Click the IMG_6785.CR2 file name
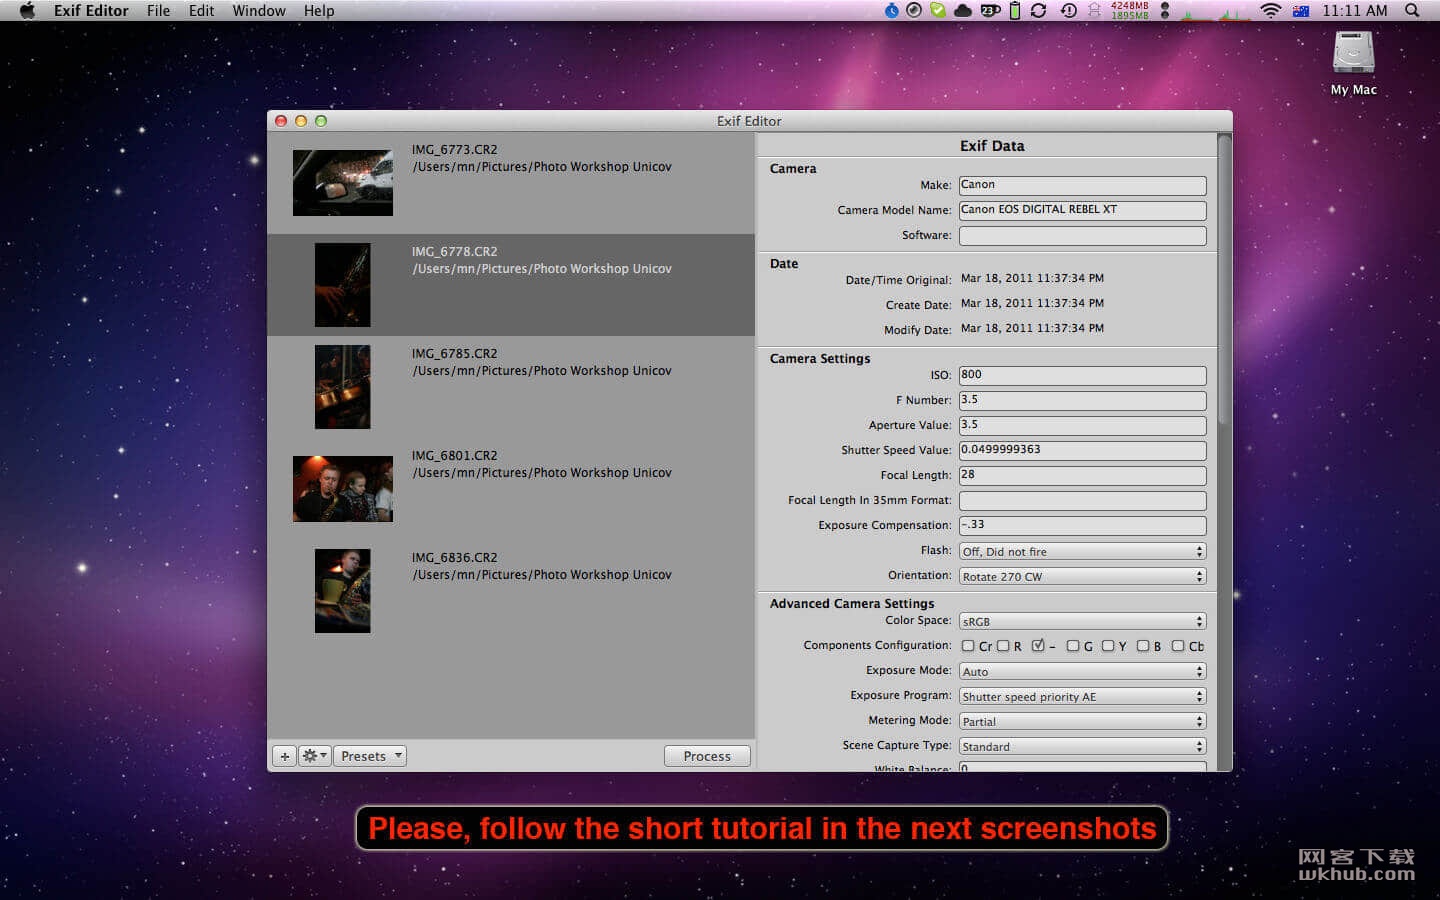The width and height of the screenshot is (1440, 900). coord(454,354)
